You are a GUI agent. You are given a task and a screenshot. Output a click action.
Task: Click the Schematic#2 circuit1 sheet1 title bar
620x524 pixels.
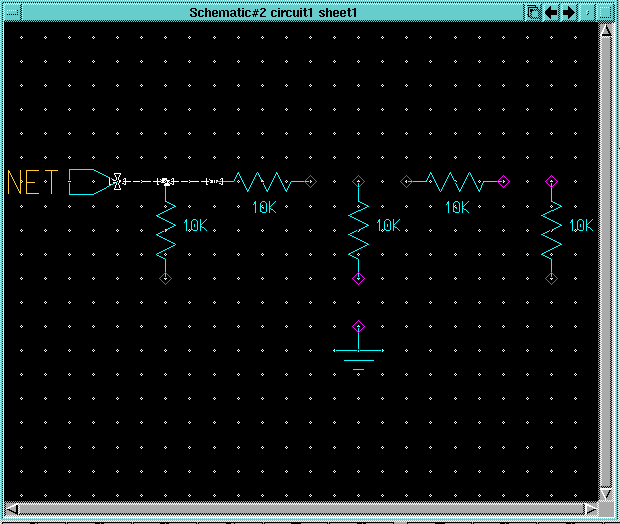click(273, 13)
